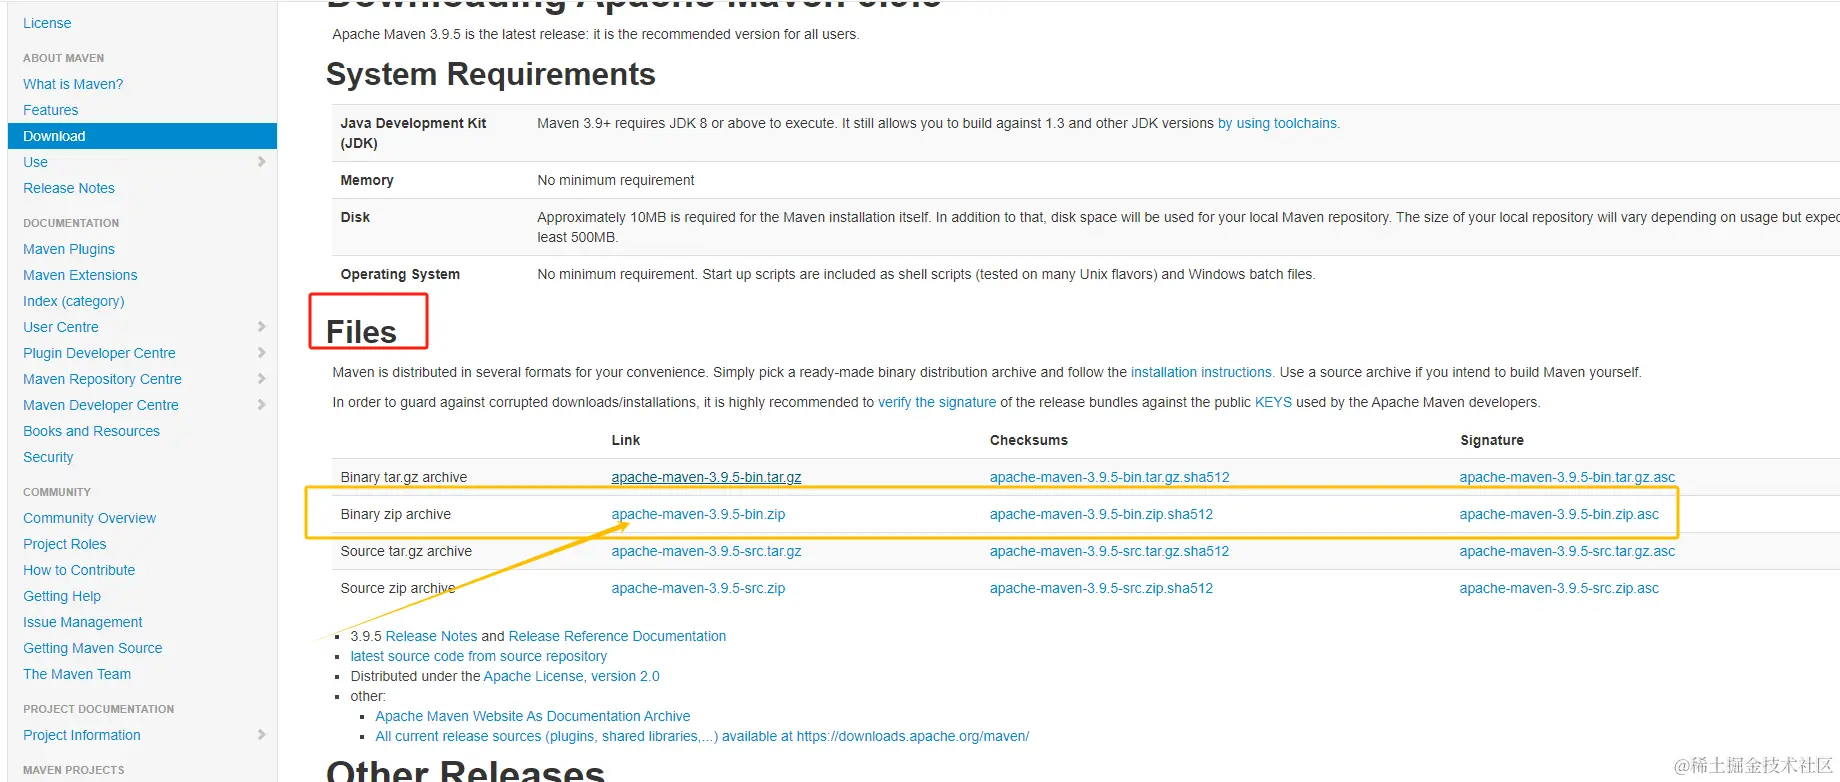1840x782 pixels.
Task: Click the Signature column header
Action: [1491, 440]
